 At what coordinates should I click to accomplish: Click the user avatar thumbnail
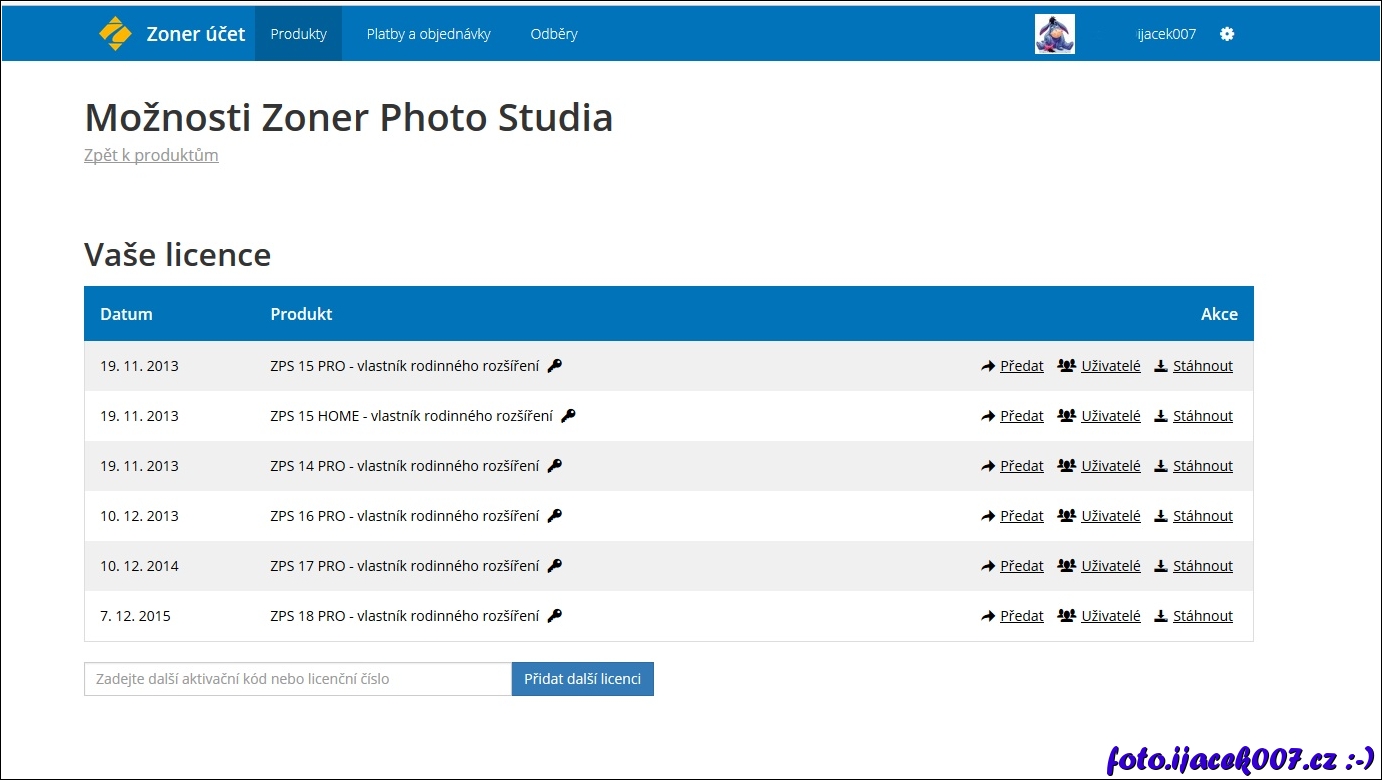[x=1054, y=34]
